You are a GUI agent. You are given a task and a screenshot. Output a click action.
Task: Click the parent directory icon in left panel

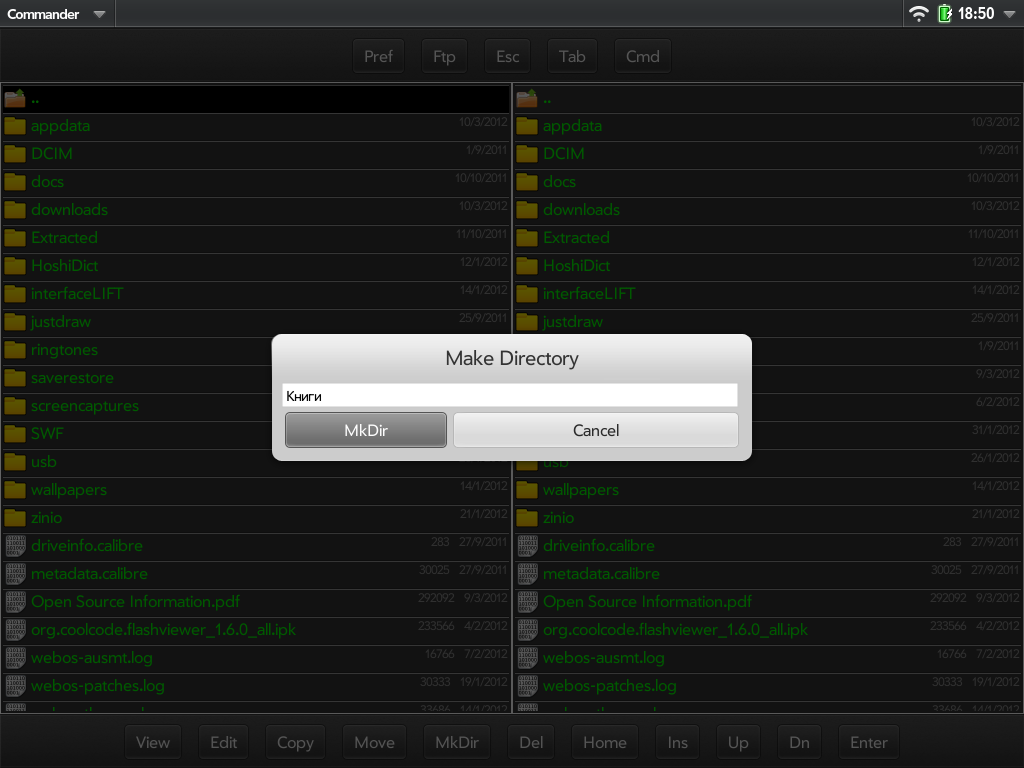pos(15,98)
